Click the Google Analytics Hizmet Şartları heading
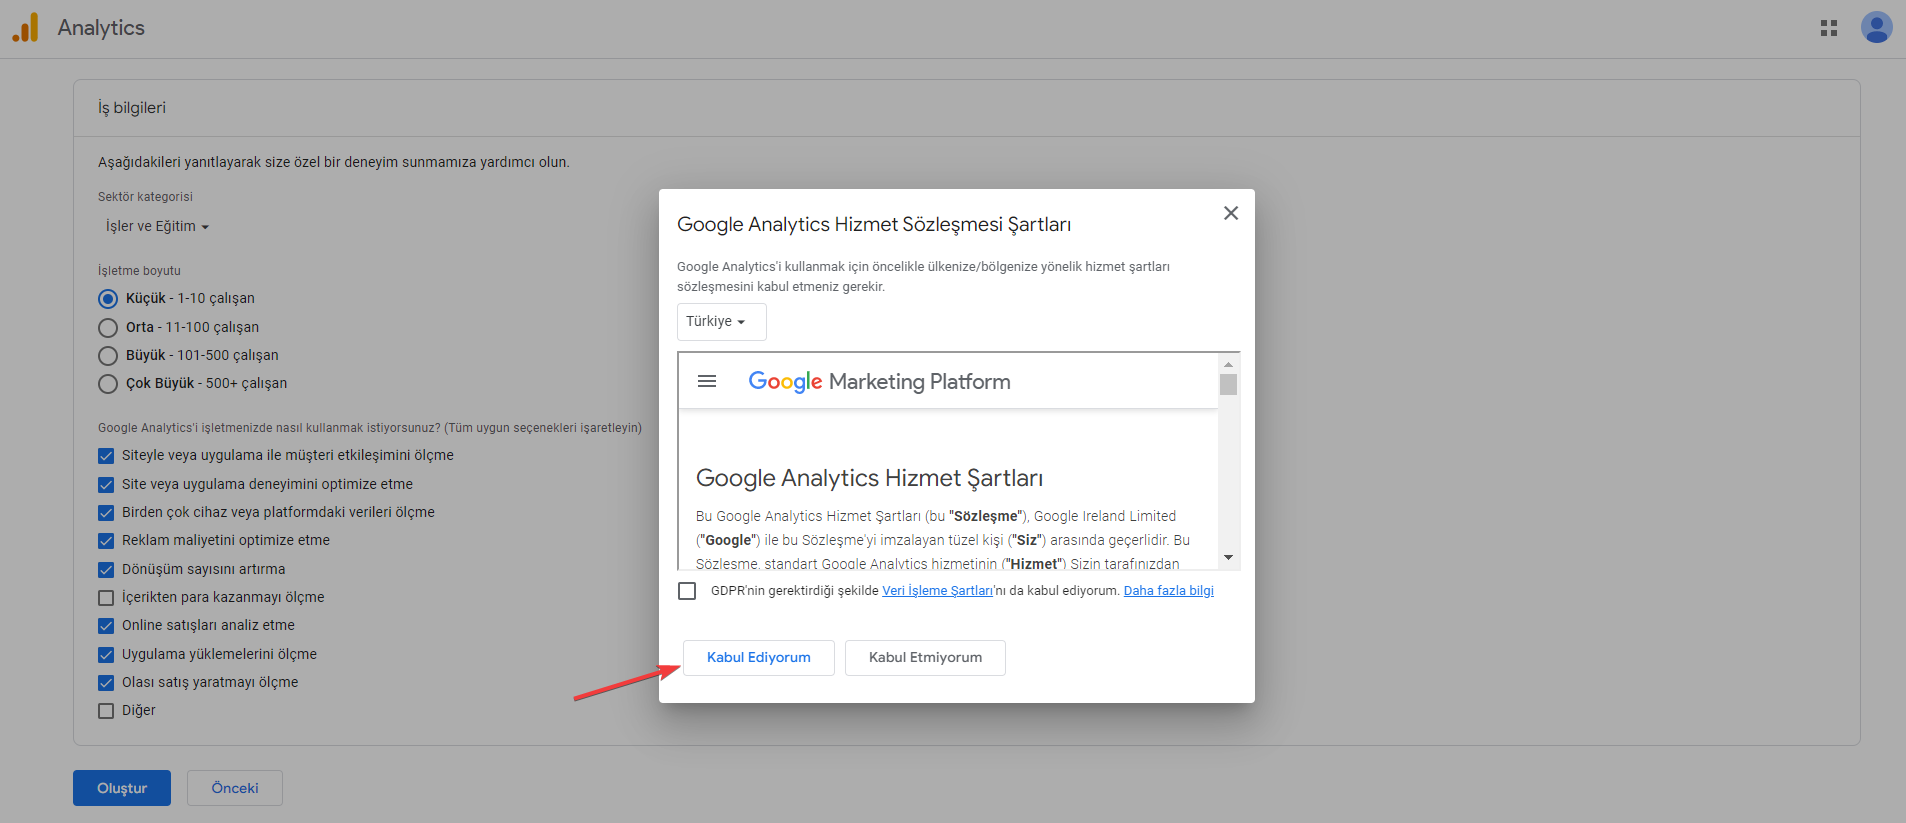The width and height of the screenshot is (1906, 823). [x=869, y=478]
